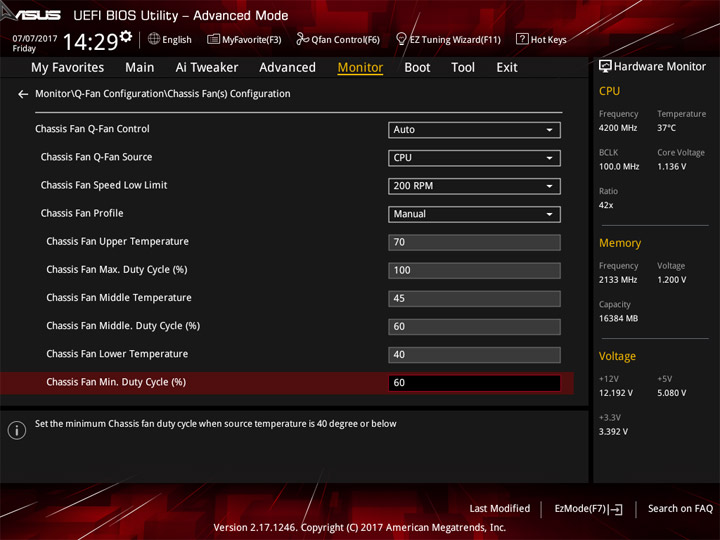Screen dimensions: 720x540
Task: Go to Ai Tweaker tab
Action: point(207,68)
